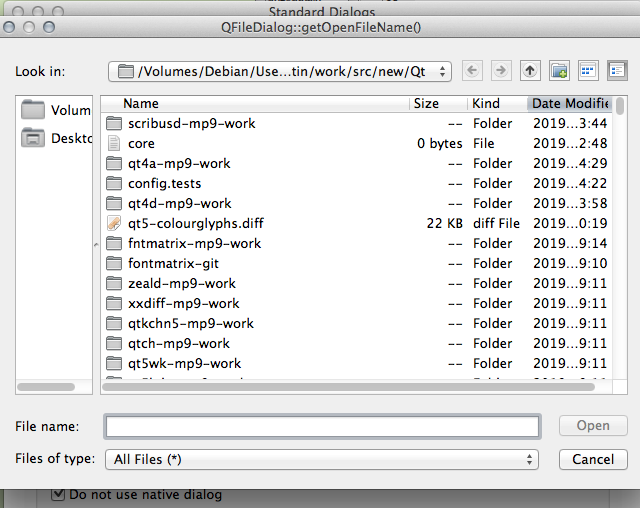Viewport: 640px width, 508px height.
Task: Go to parent directory with up arrow
Action: (530, 71)
